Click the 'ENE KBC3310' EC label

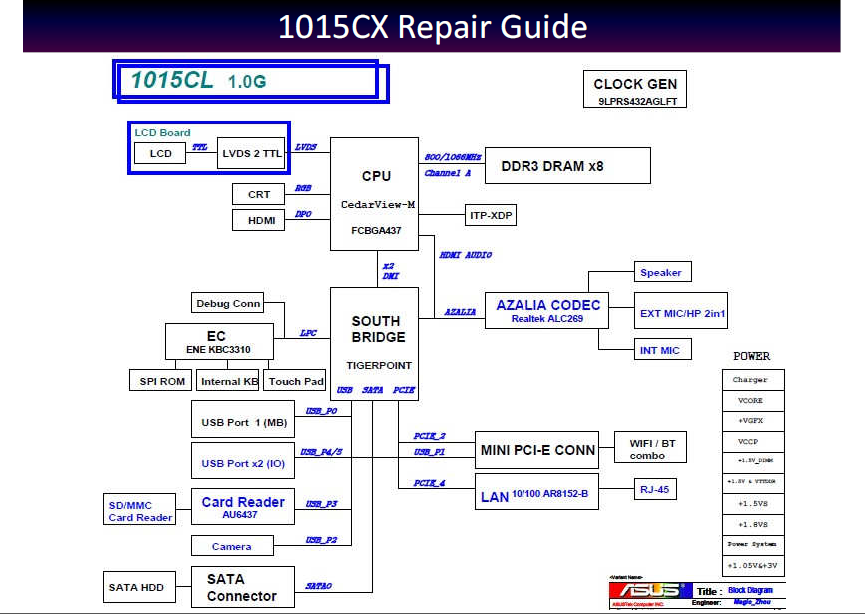pos(218,350)
